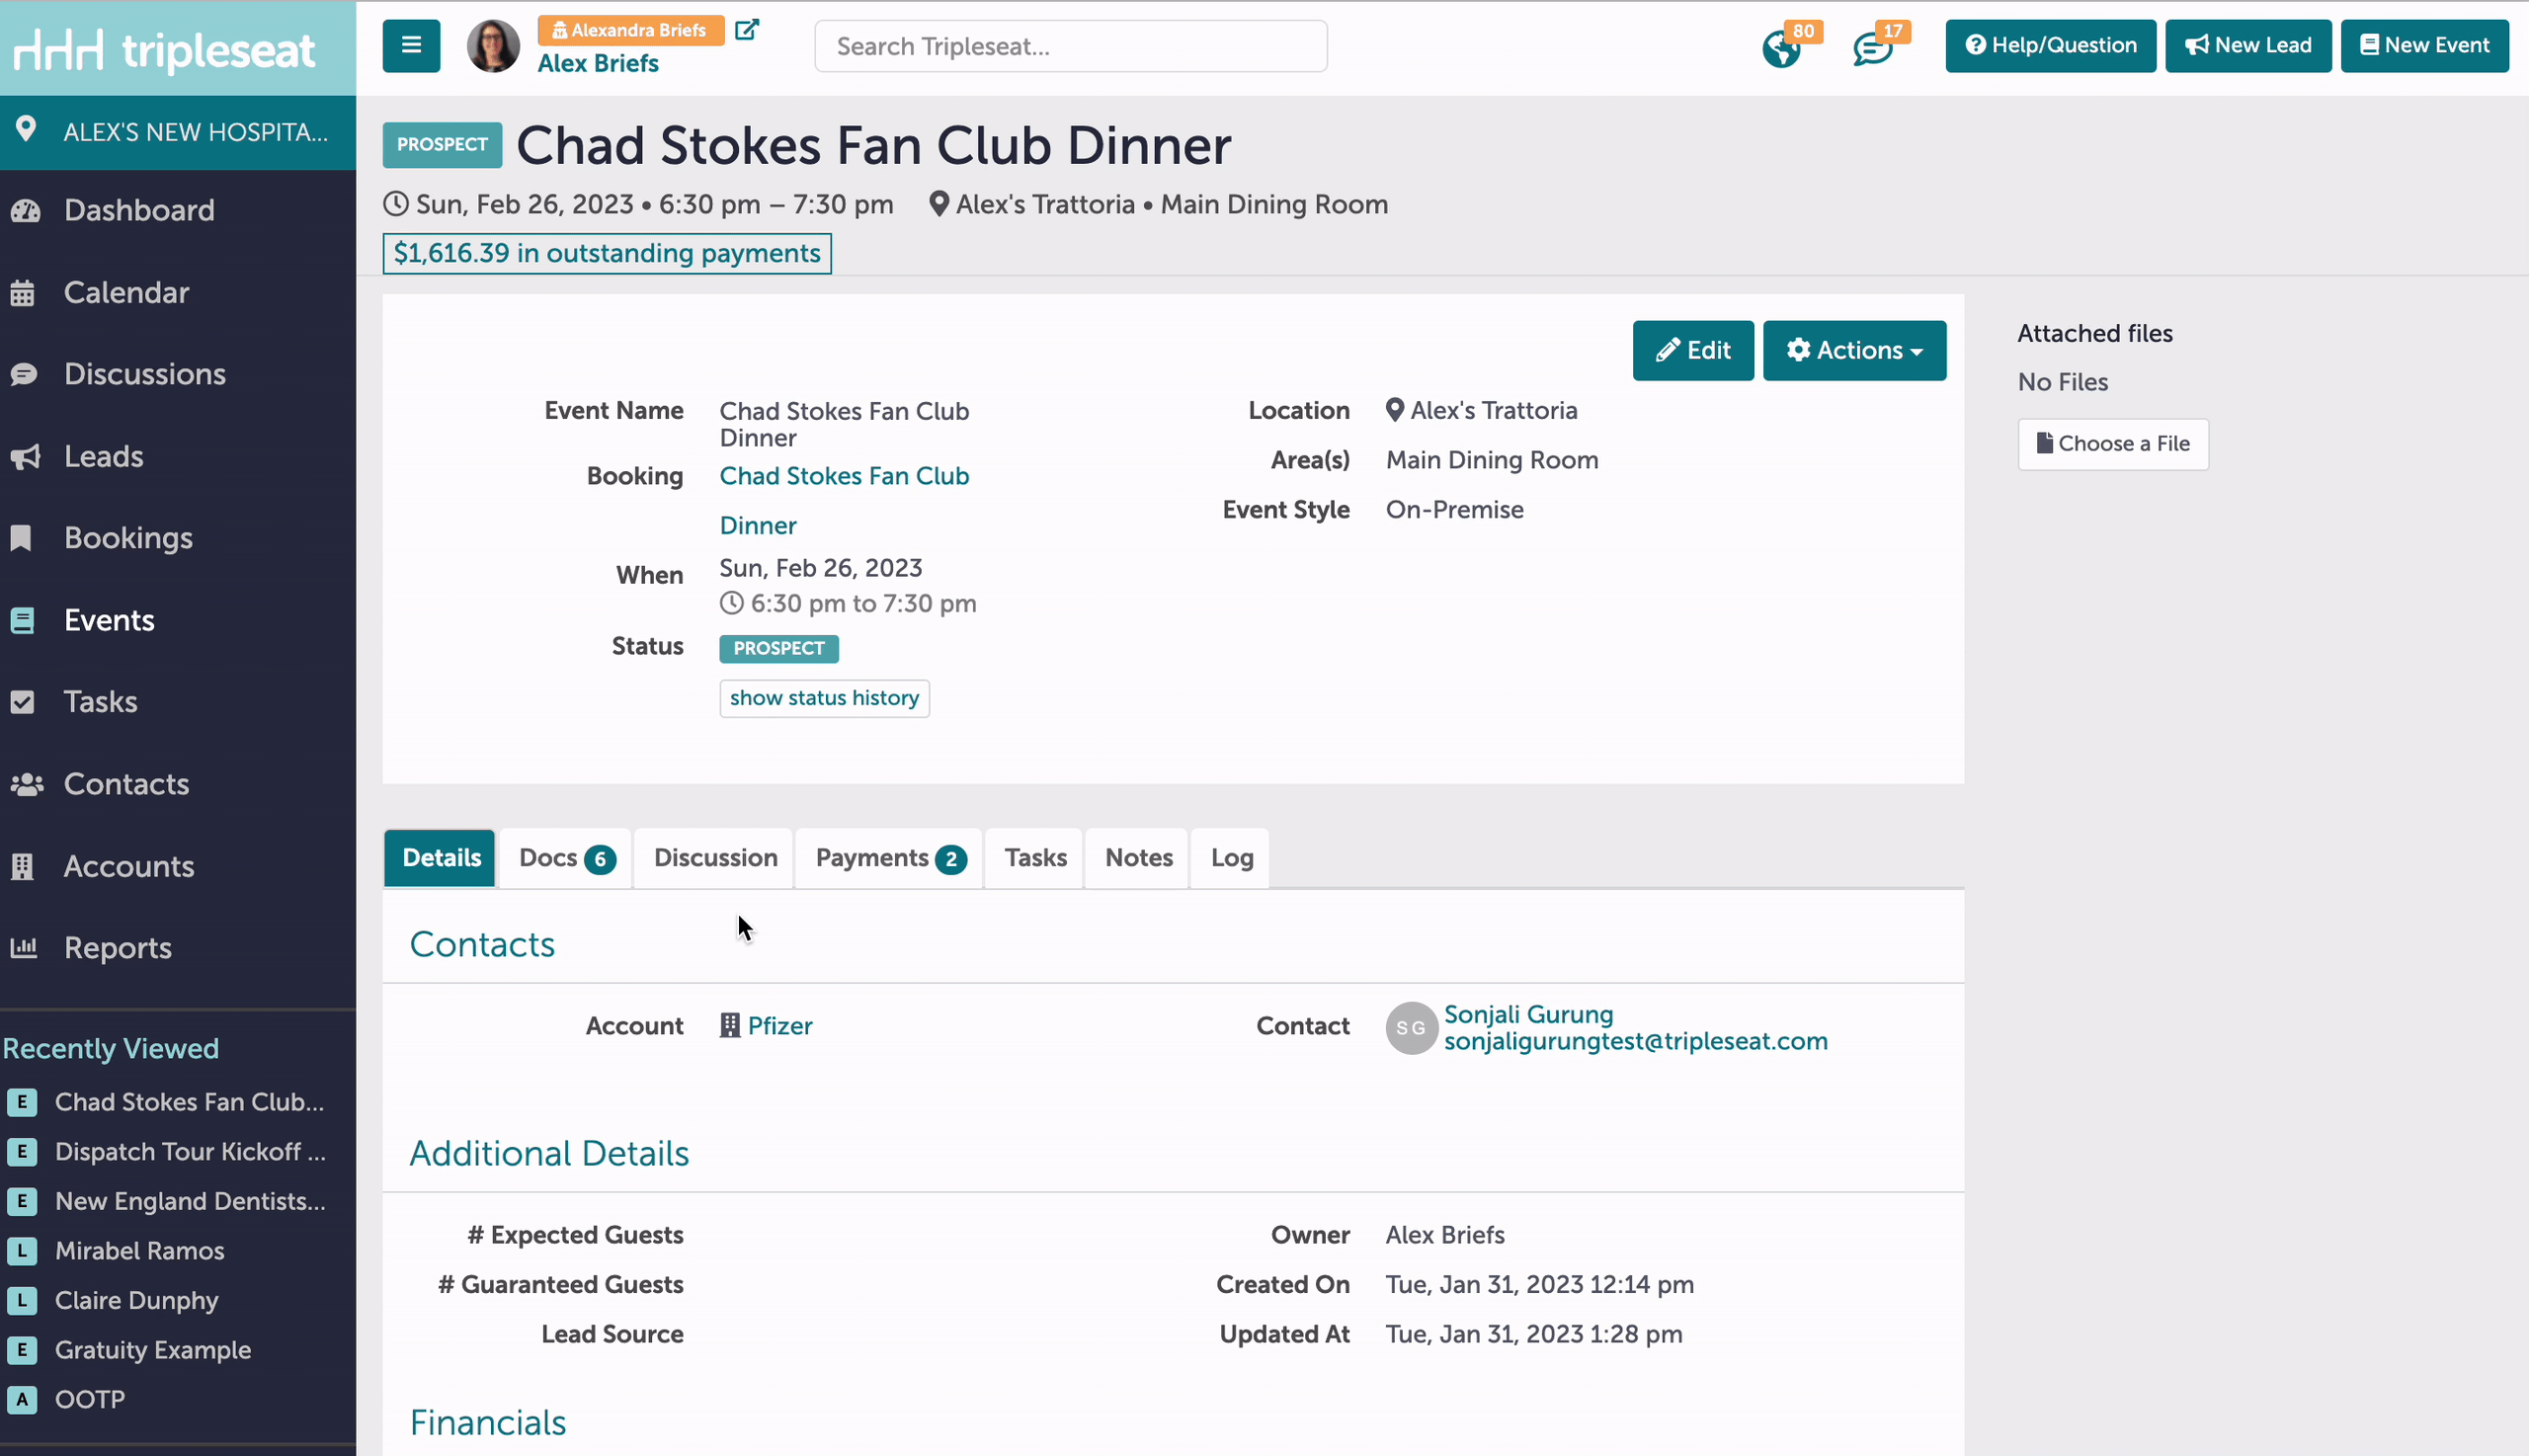The height and width of the screenshot is (1456, 2529).
Task: Click the Discussions speech bubble icon
Action: [24, 375]
